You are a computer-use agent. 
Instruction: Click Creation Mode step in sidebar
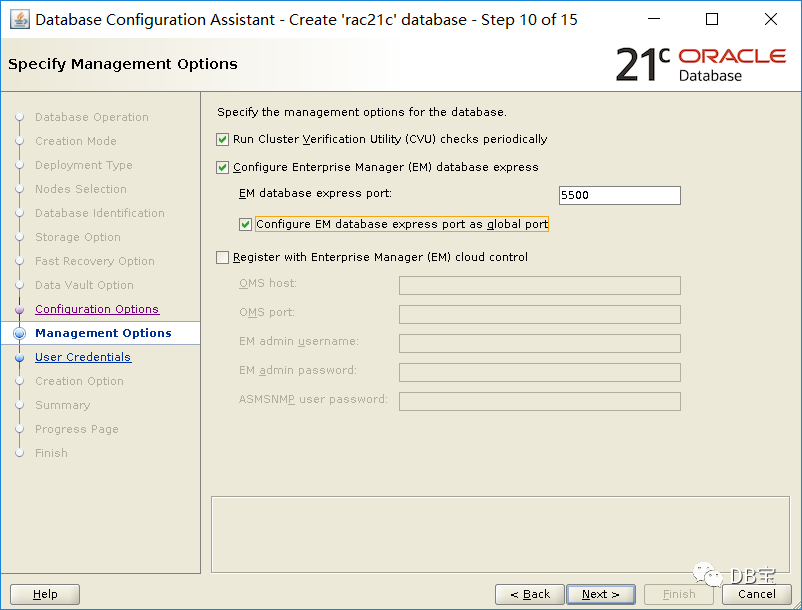coord(76,141)
